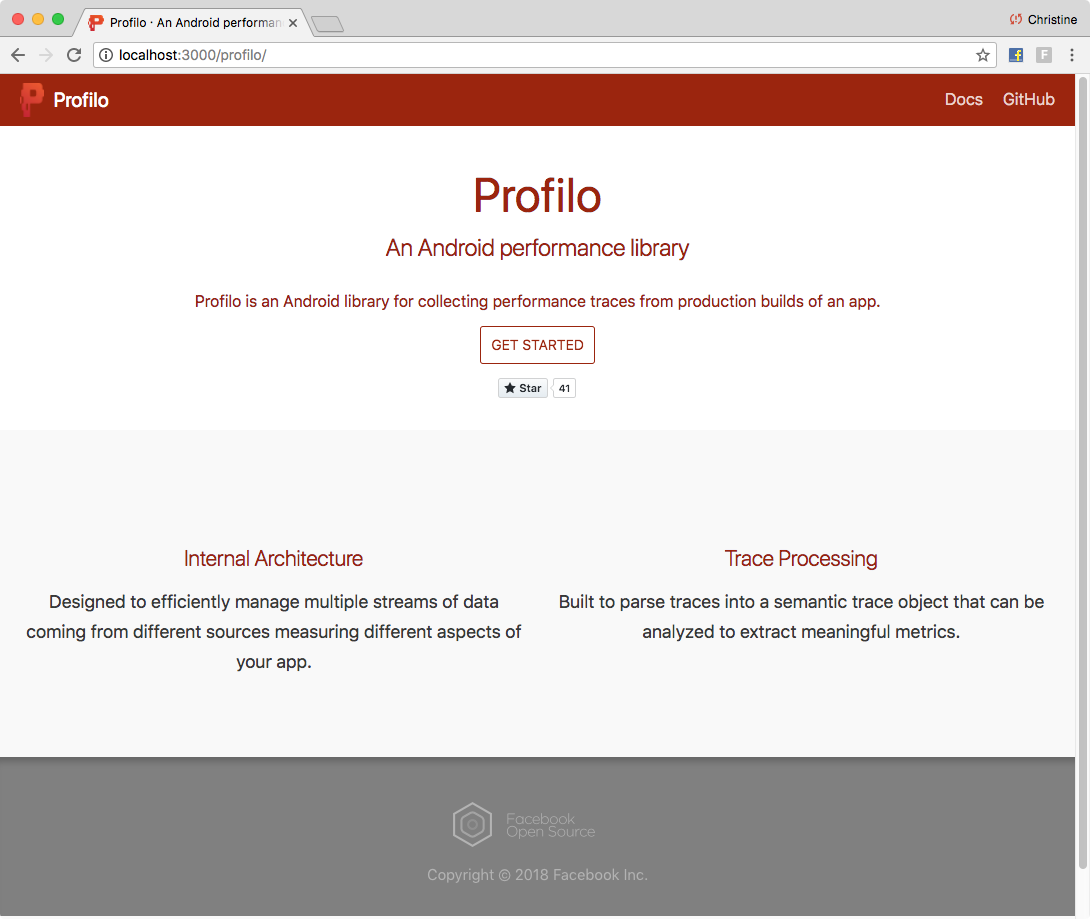Click the Facebook Open Source hexagon logo
Viewport: 1090px width, 919px height.
(472, 824)
